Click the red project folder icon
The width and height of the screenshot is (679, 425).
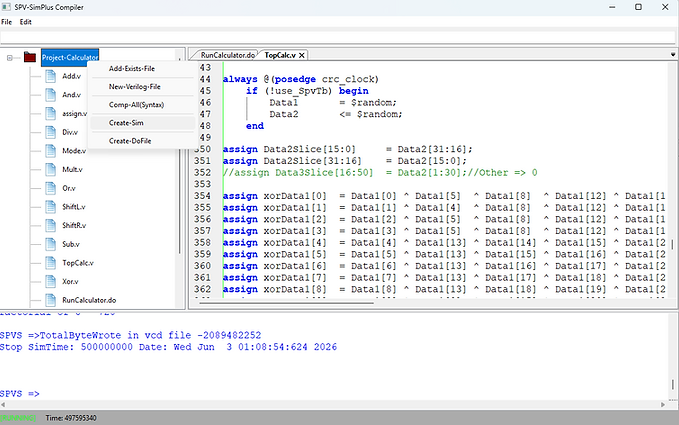click(30, 57)
